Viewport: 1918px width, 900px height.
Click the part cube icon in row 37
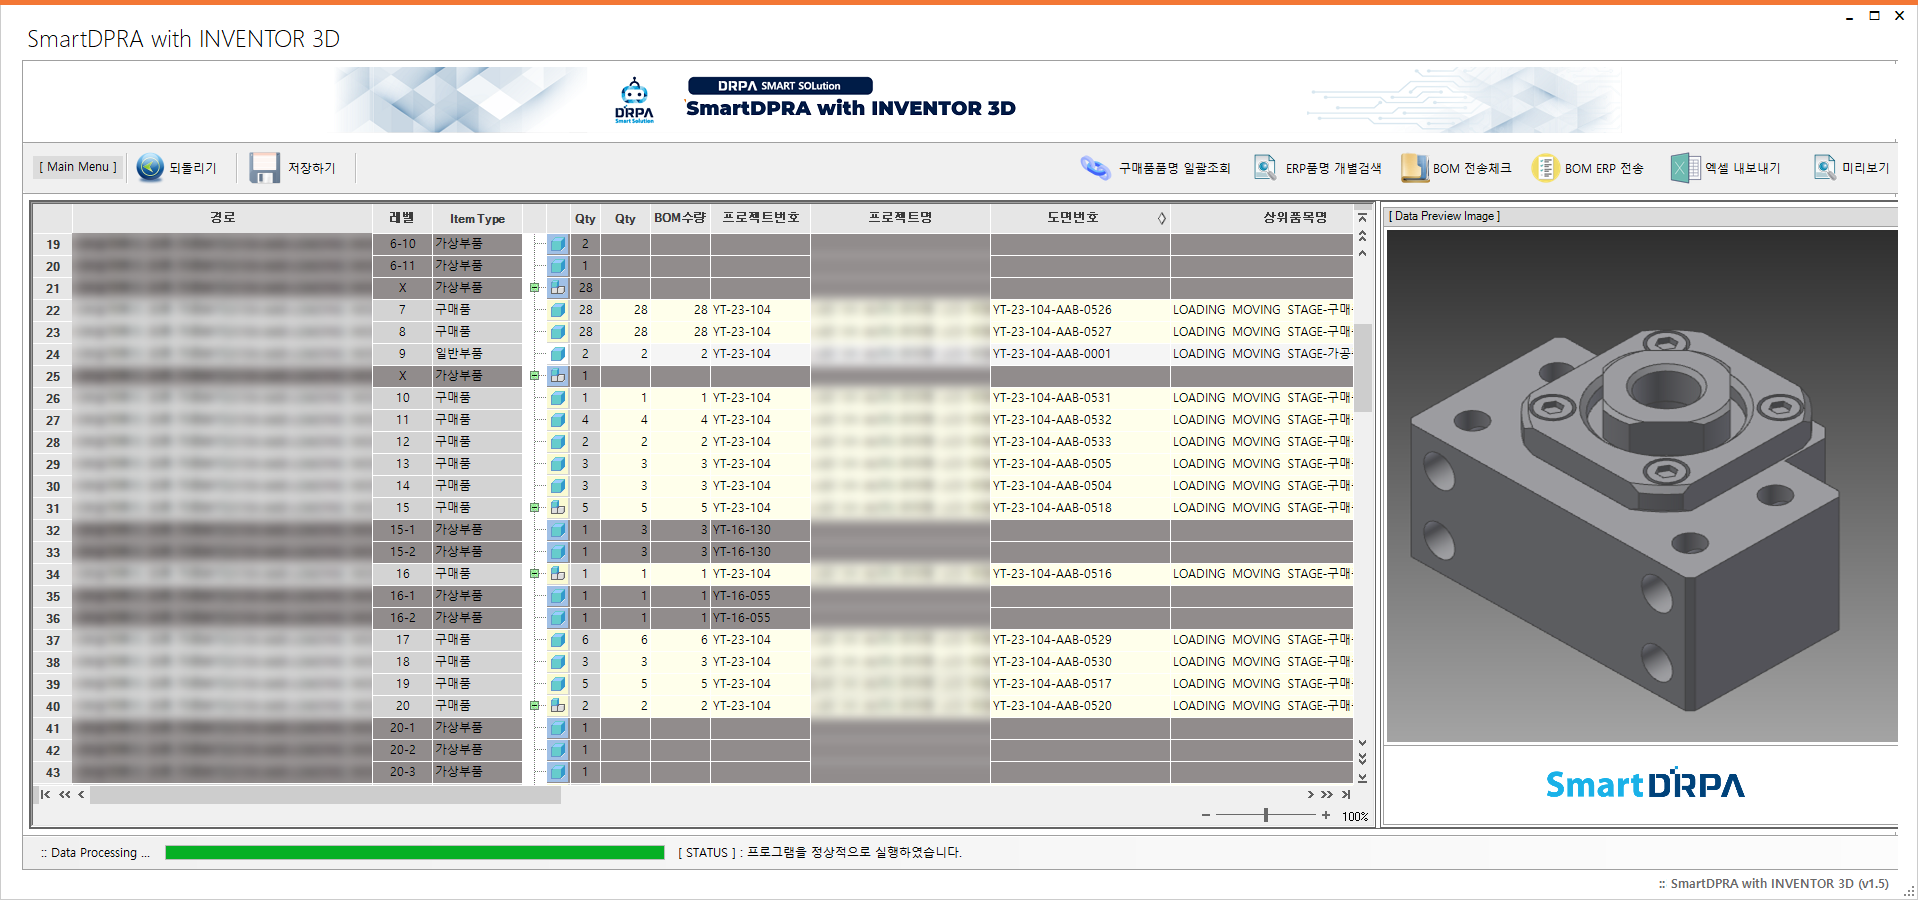tap(558, 640)
